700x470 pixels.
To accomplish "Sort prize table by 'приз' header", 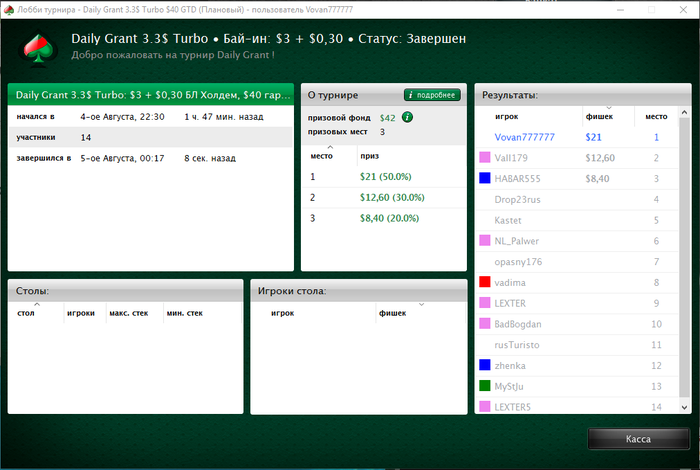I will (x=411, y=155).
